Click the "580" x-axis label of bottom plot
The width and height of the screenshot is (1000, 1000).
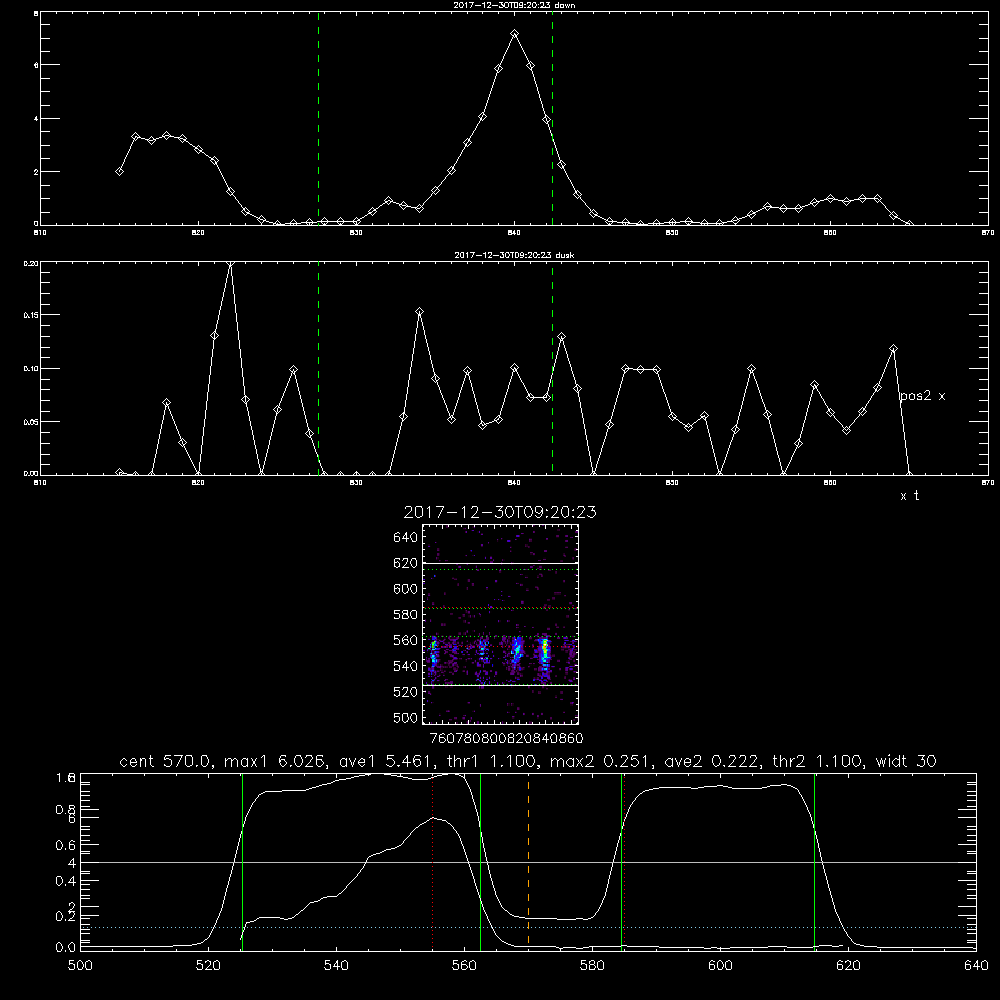coord(592,966)
